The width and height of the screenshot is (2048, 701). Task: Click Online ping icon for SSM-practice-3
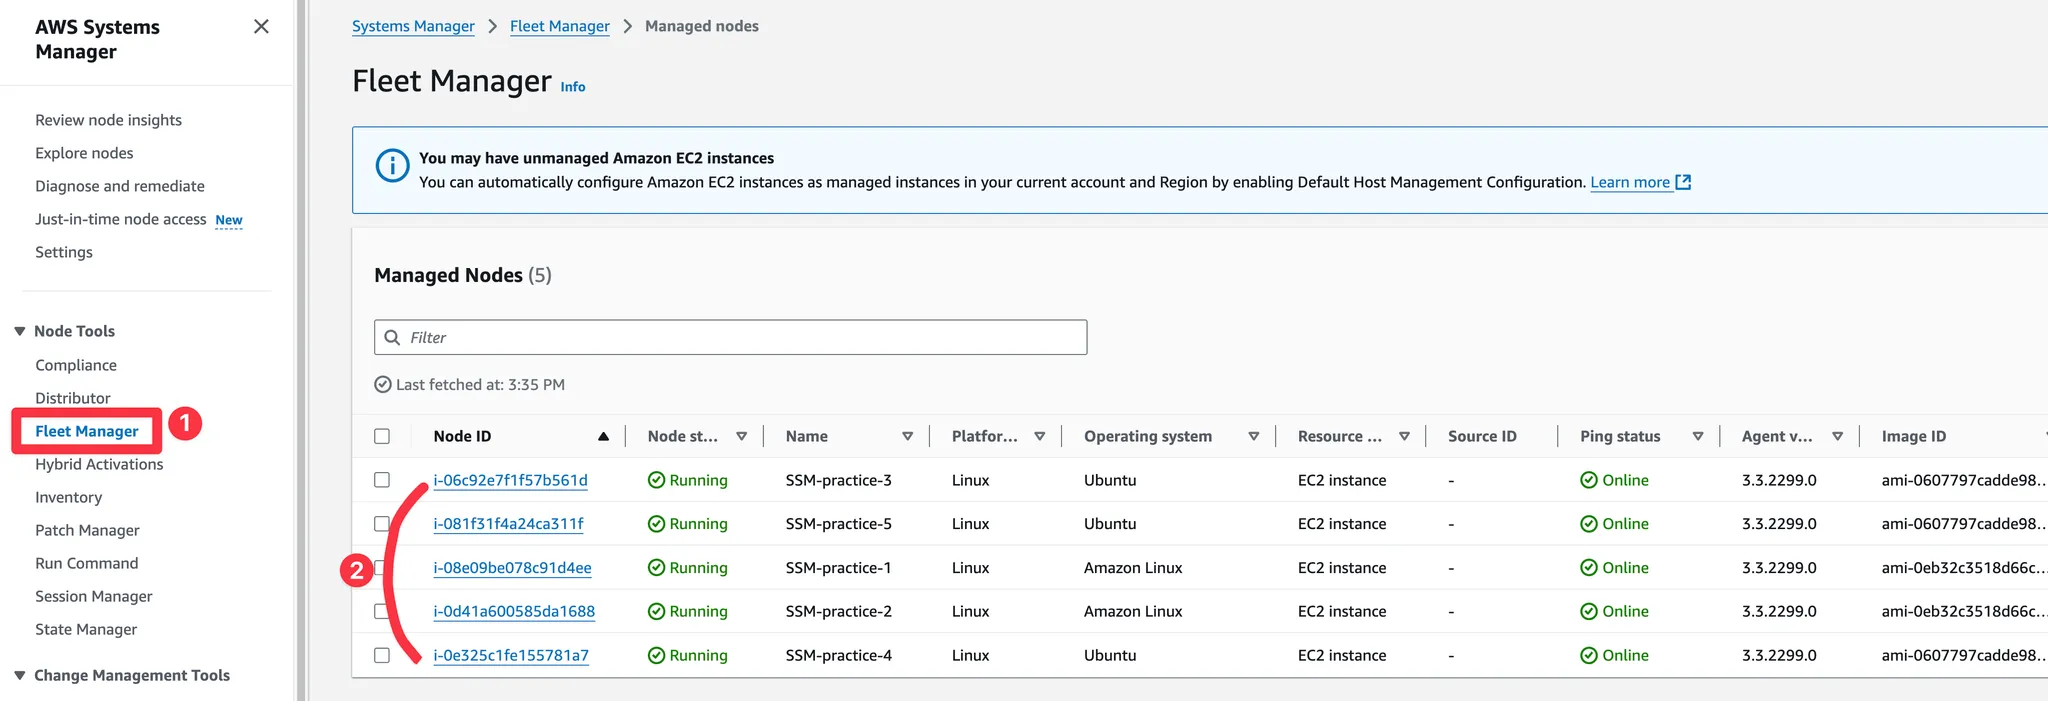point(1589,480)
